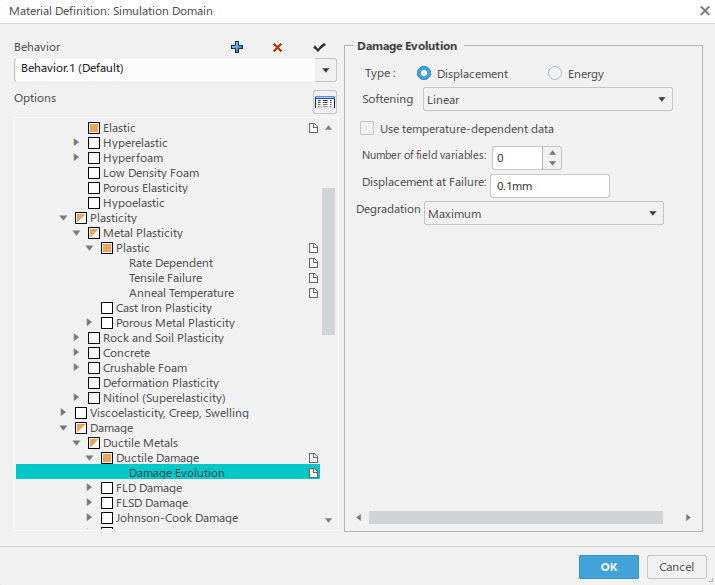Expand the FLD Damage node
The image size is (715, 585).
pyautogui.click(x=89, y=488)
